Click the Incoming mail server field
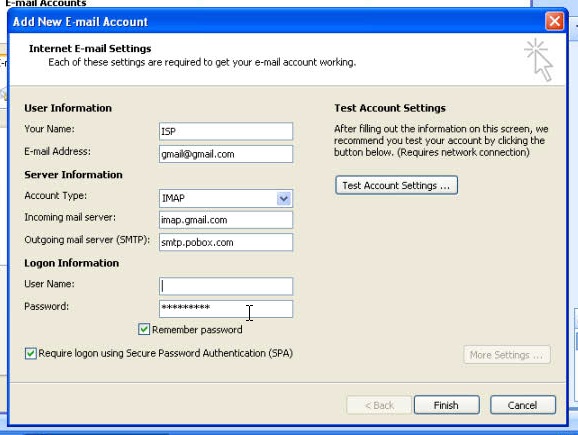 tap(226, 220)
